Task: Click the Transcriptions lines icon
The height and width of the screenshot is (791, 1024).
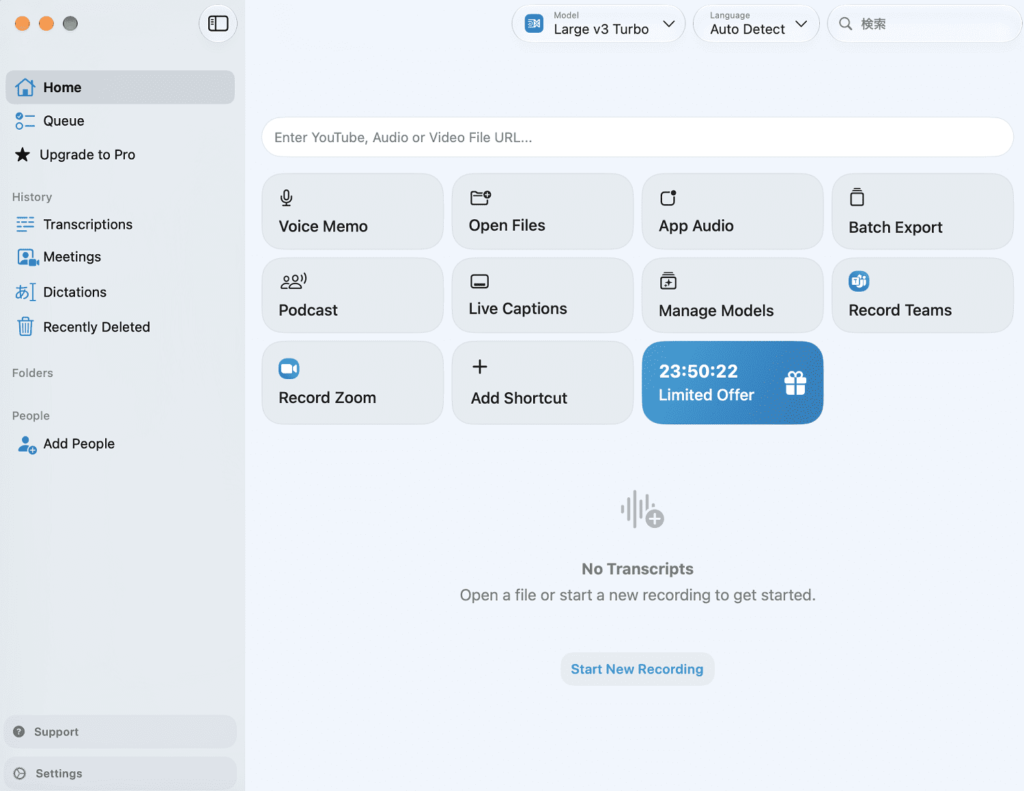Action: pyautogui.click(x=25, y=224)
